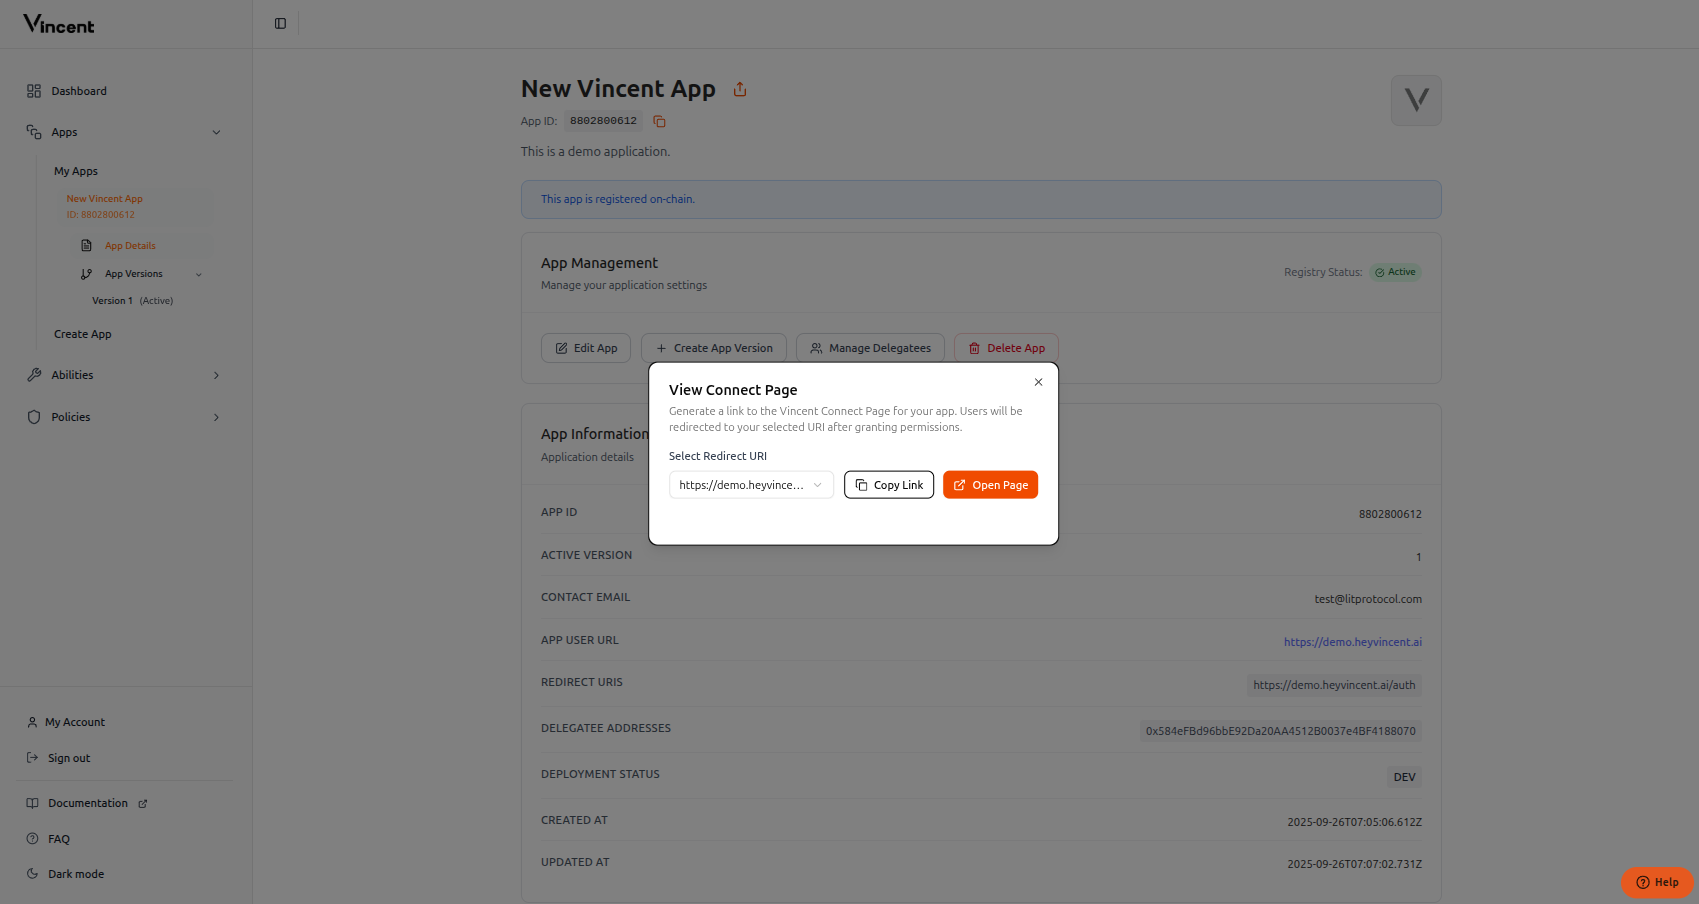This screenshot has height=904, width=1699.
Task: Click the Dashboard grid icon in sidebar
Action: tap(33, 91)
